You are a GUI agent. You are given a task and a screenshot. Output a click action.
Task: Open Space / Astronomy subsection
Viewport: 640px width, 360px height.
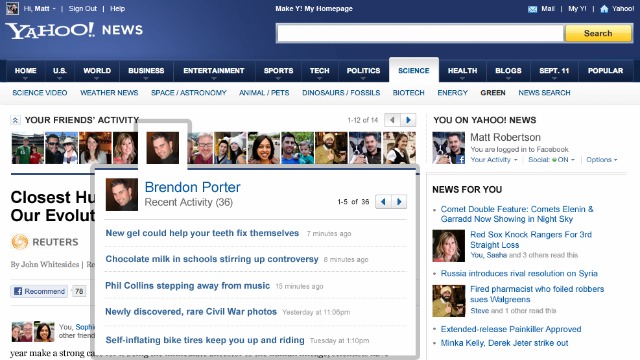189,93
